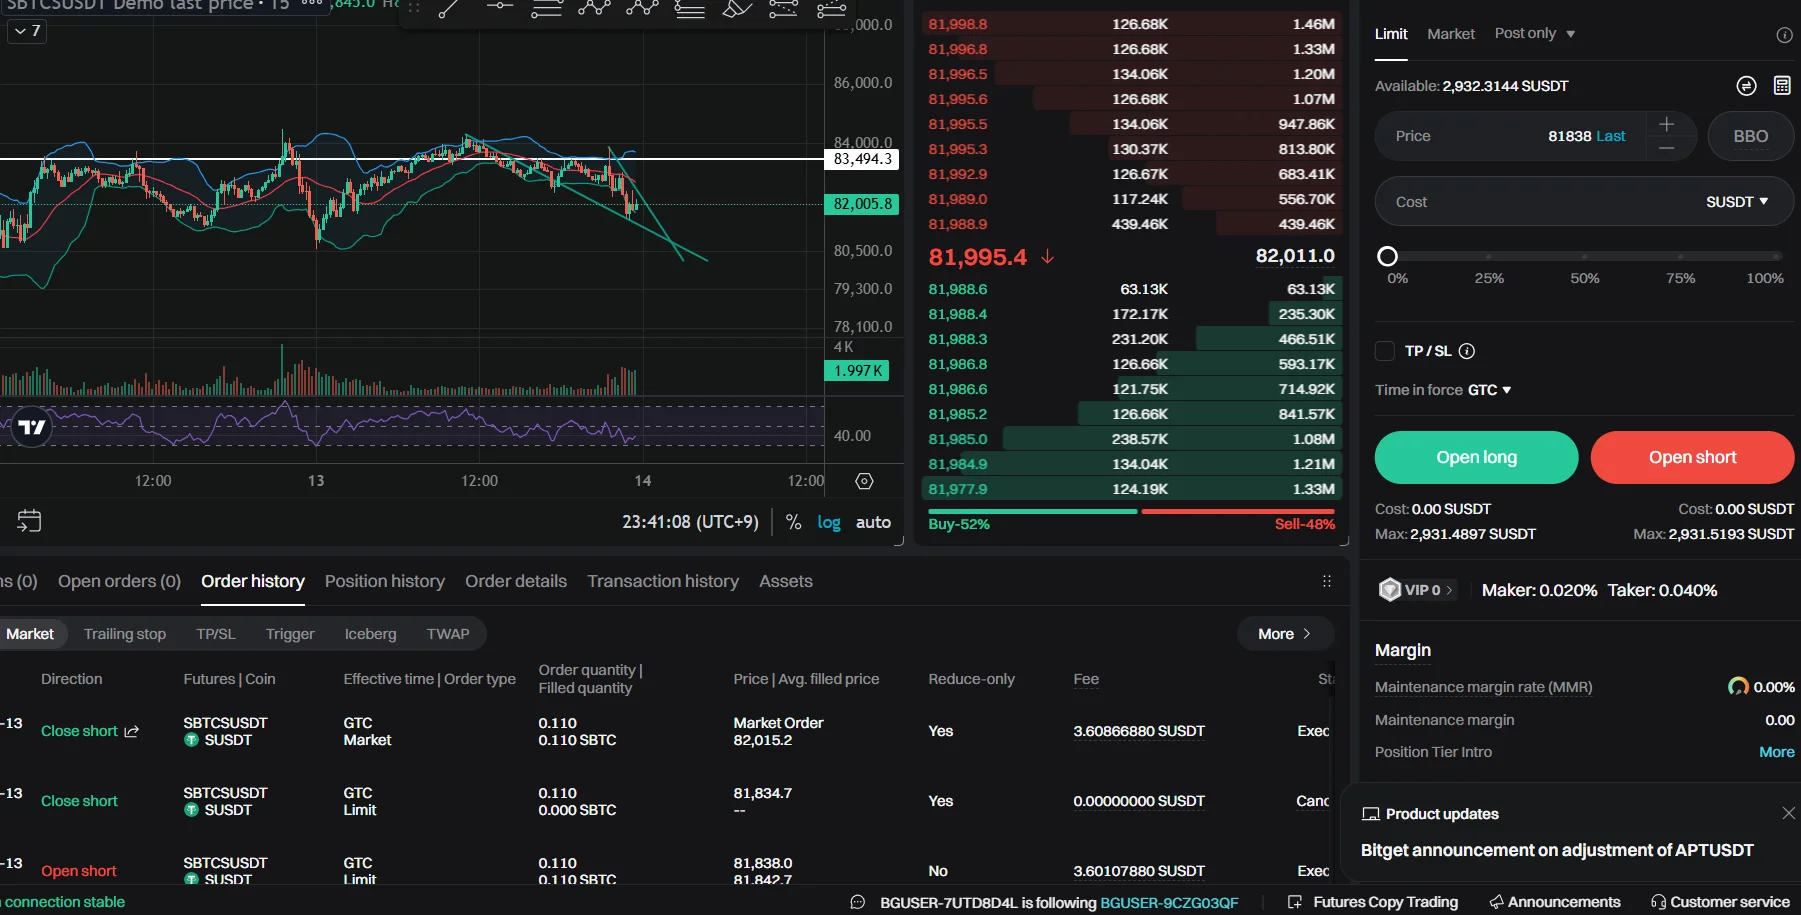This screenshot has height=915, width=1801.
Task: Expand Post only order type dropdown
Action: (1535, 33)
